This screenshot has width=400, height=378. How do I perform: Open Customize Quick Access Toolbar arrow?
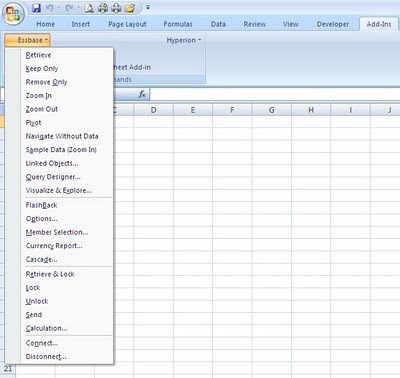point(148,7)
